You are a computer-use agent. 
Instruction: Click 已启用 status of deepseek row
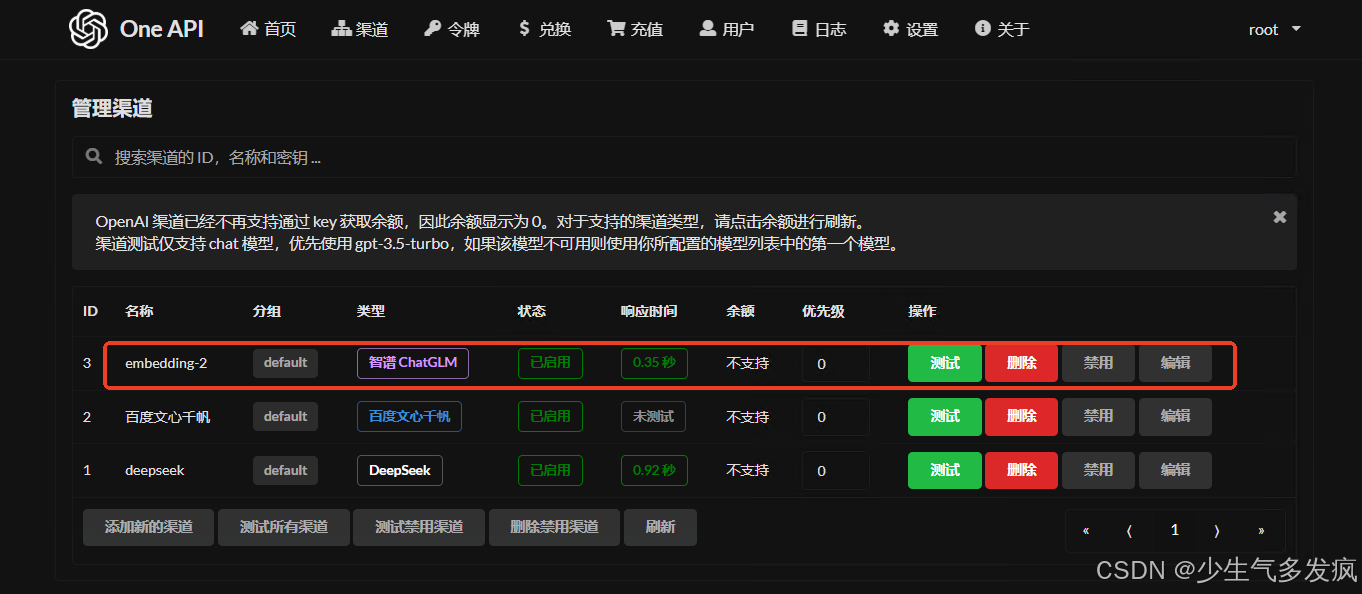click(x=550, y=470)
